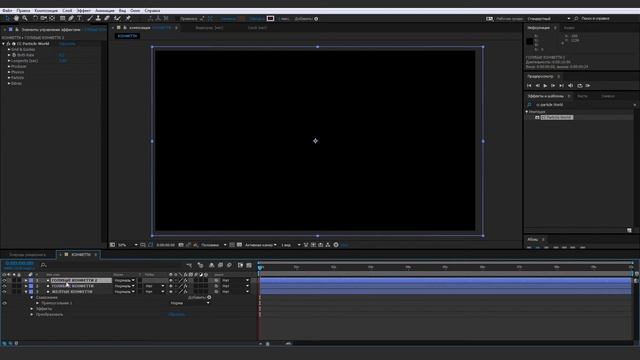Open blend mode dropdown for layer 1
Viewport: 640px width, 360px height.
124,281
